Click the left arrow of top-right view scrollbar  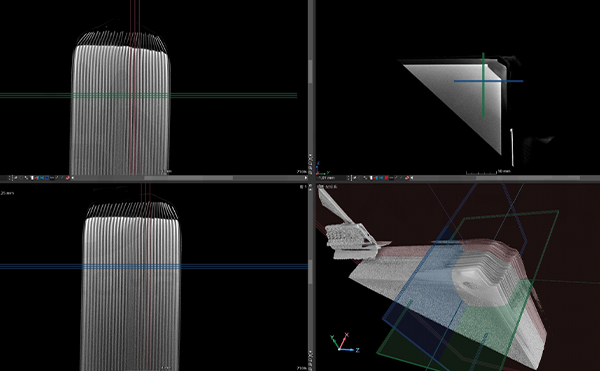click(412, 178)
